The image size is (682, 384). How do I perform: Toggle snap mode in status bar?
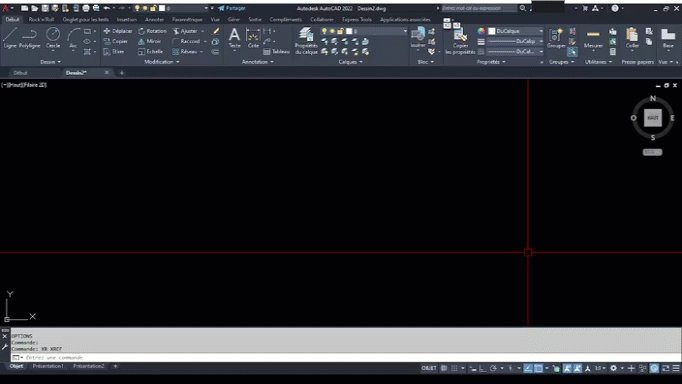(x=455, y=368)
